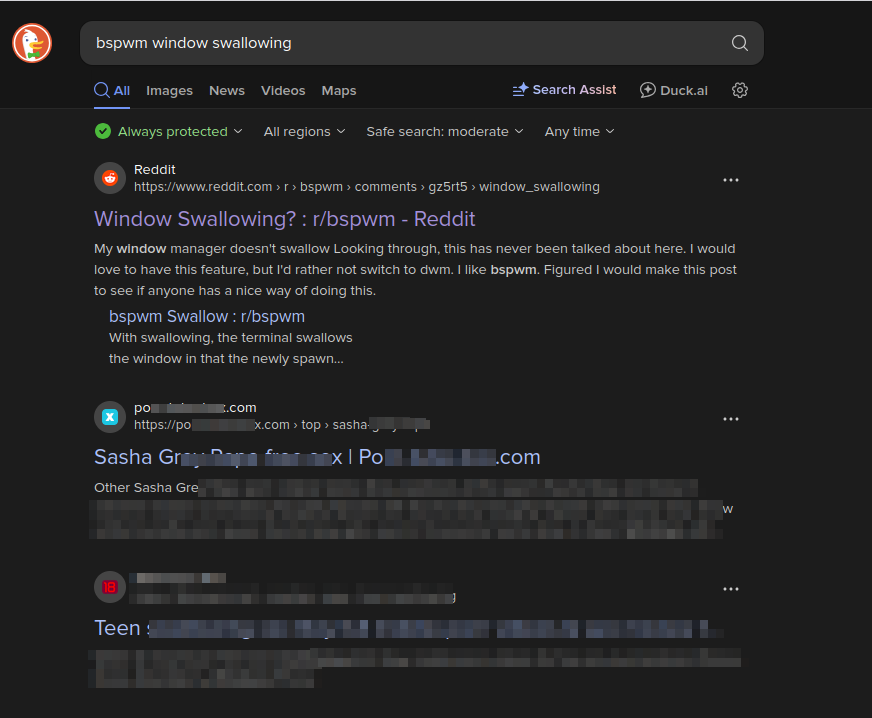The width and height of the screenshot is (872, 718).
Task: Open the Maps tab
Action: 339,91
